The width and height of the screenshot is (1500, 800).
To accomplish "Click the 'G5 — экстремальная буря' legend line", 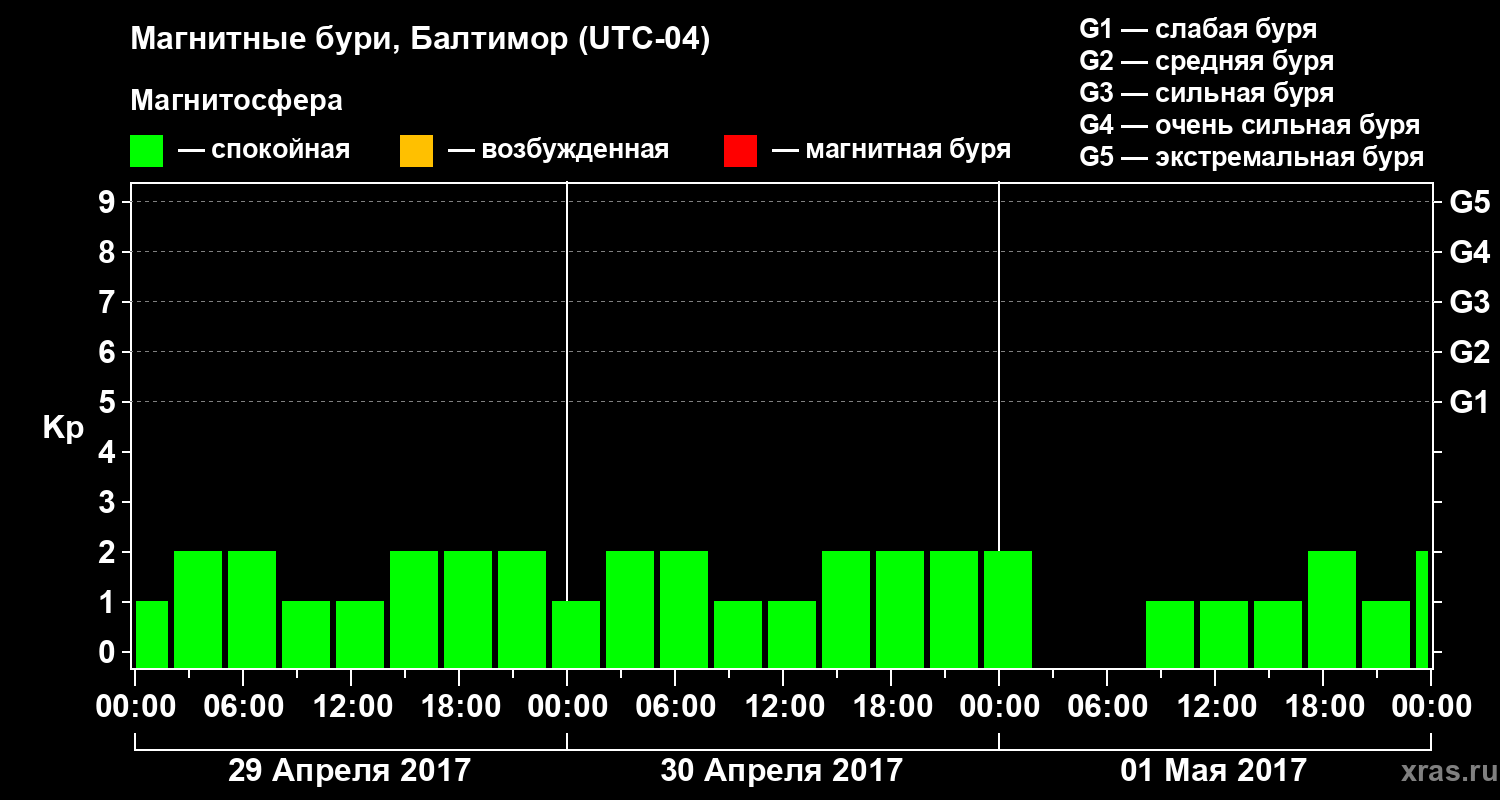I will click(x=1251, y=157).
